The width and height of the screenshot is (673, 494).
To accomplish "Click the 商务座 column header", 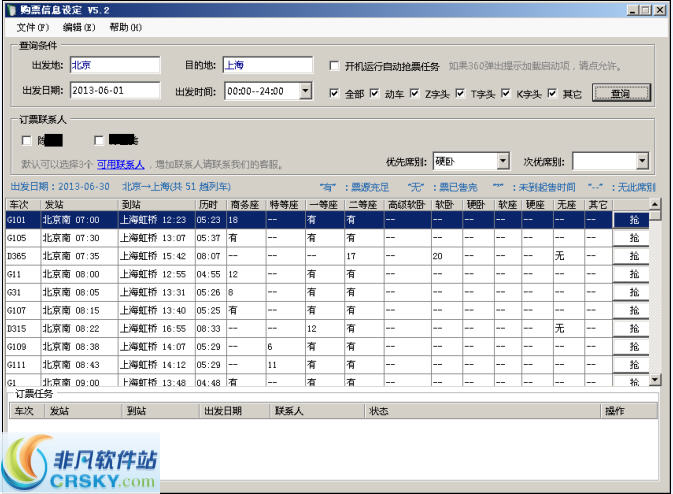I will [x=246, y=205].
